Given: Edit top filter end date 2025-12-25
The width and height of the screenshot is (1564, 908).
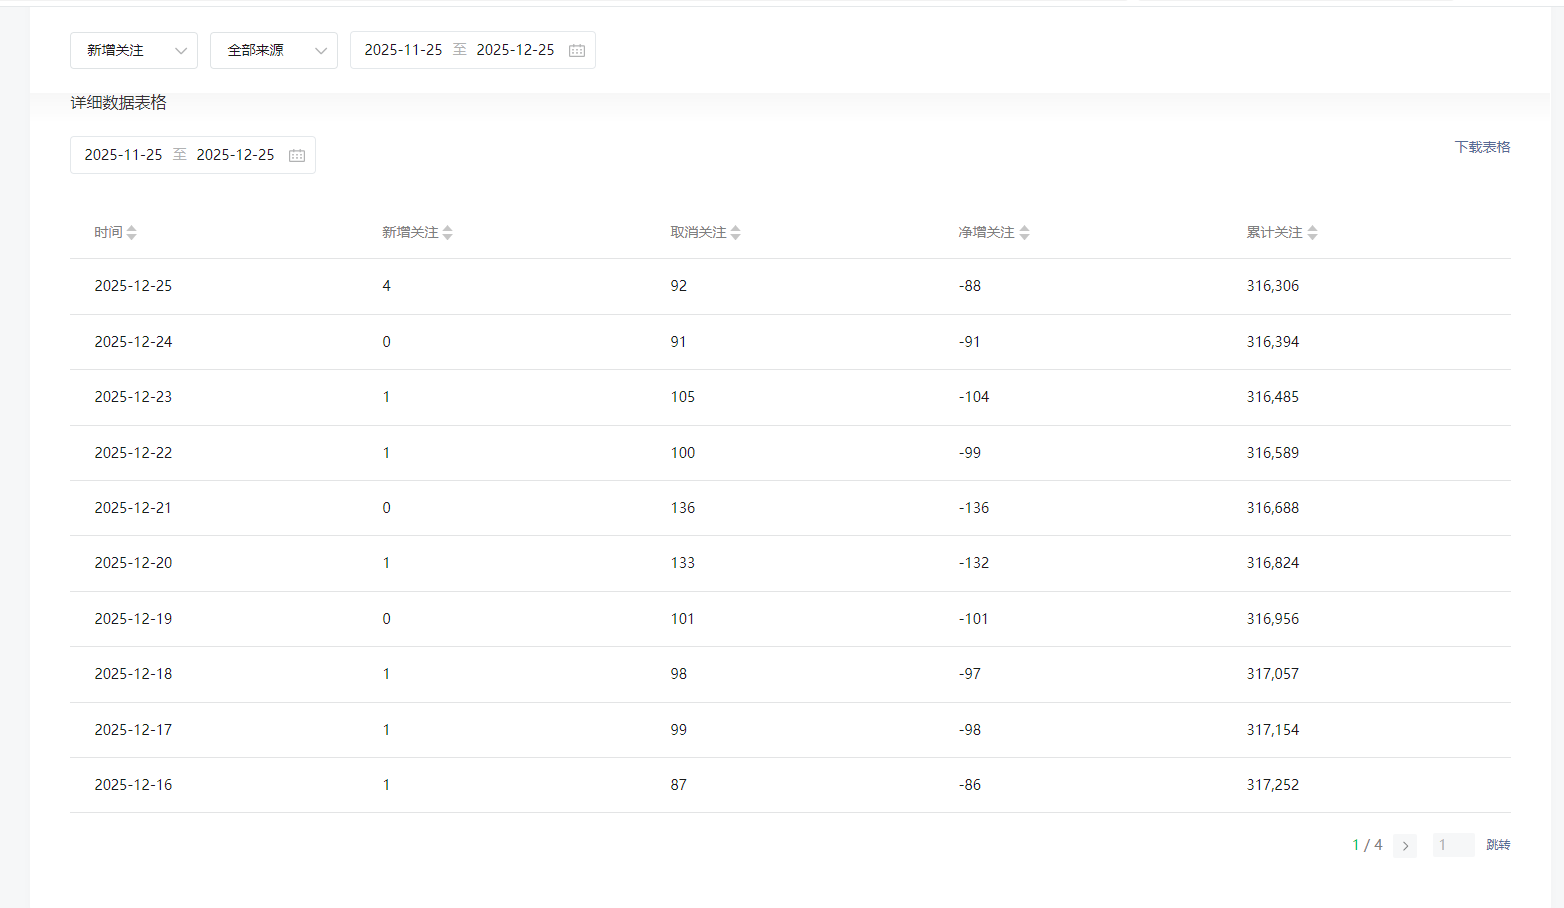Looking at the screenshot, I should 515,50.
